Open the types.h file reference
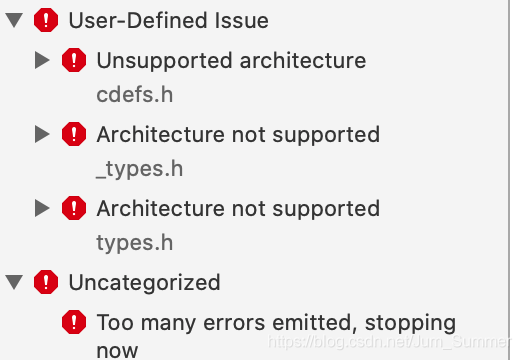 [135, 243]
